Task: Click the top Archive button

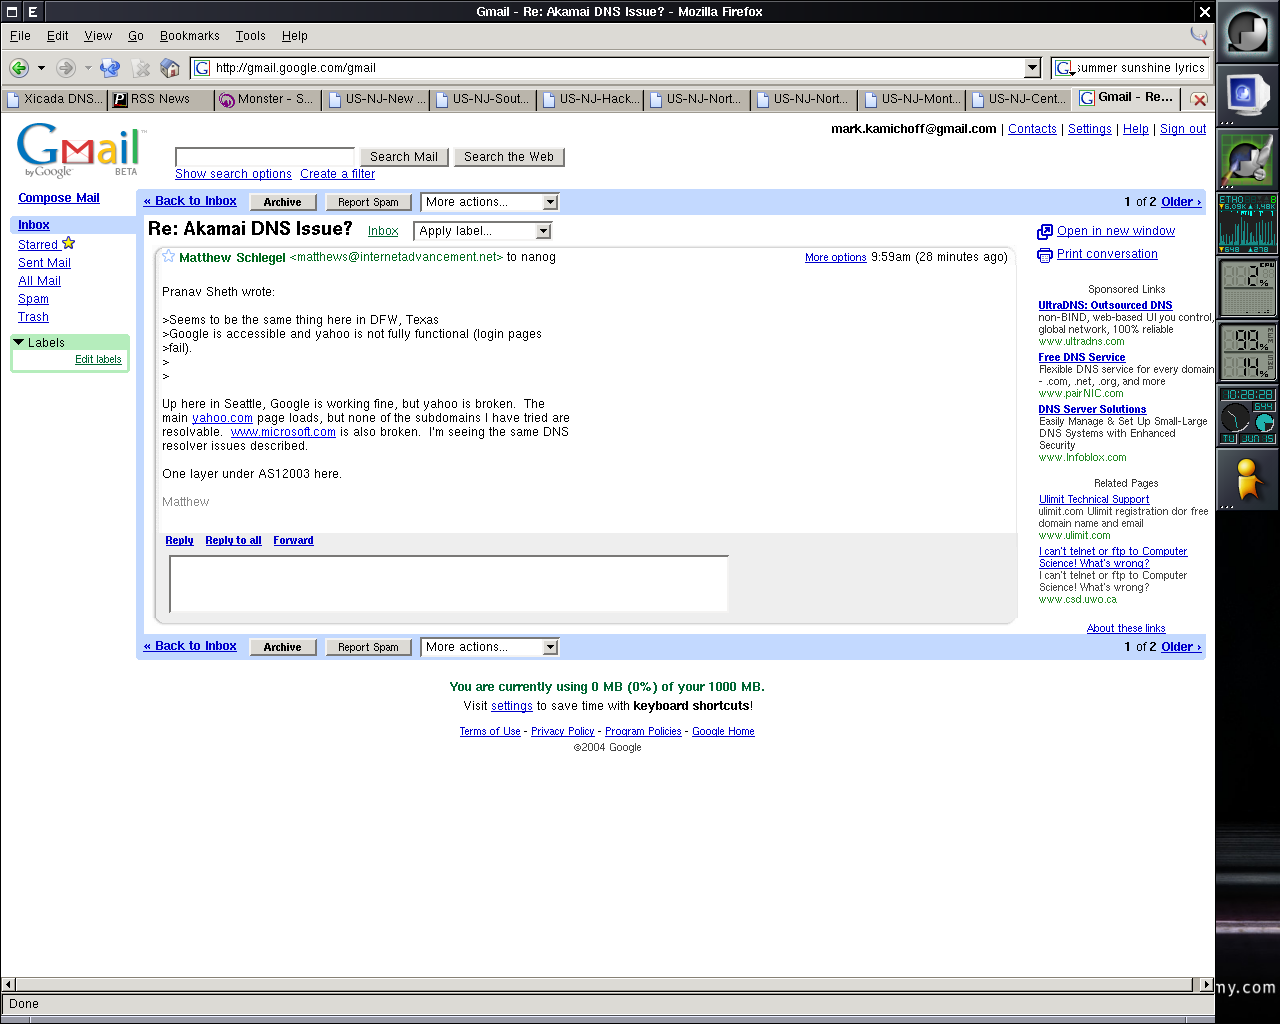Action: (x=283, y=202)
